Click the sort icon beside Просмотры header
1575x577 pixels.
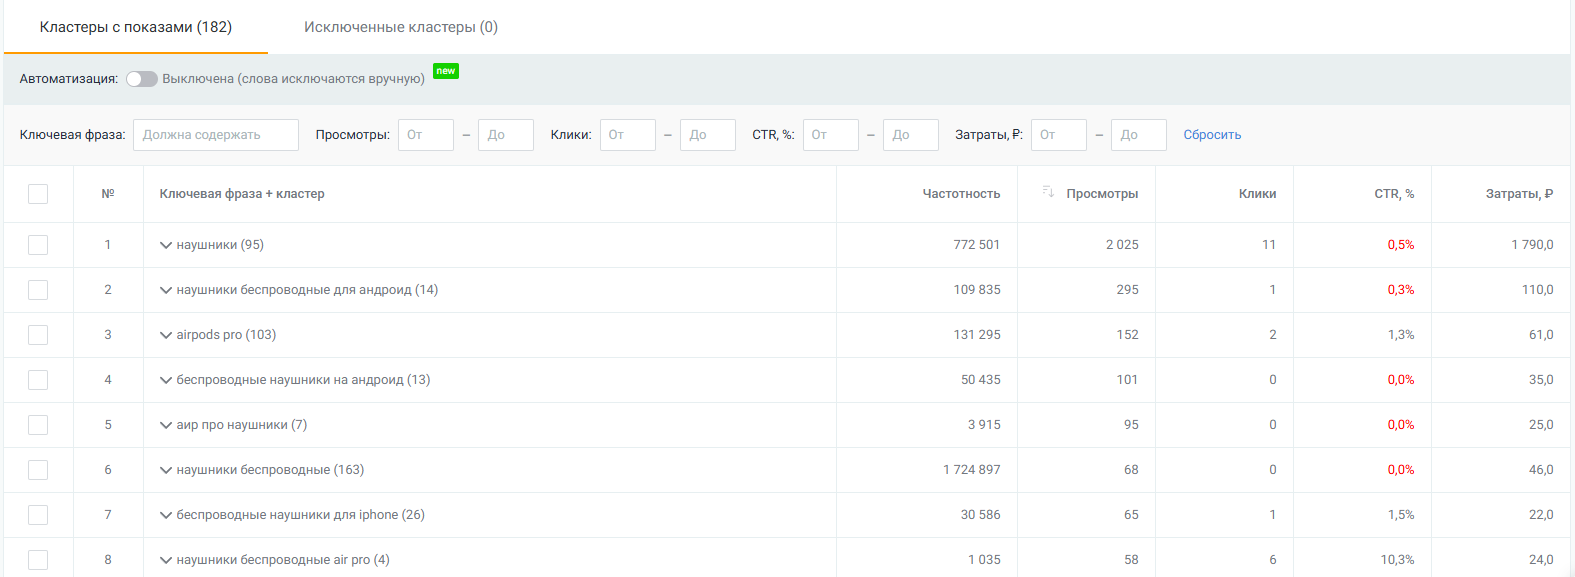point(1048,192)
